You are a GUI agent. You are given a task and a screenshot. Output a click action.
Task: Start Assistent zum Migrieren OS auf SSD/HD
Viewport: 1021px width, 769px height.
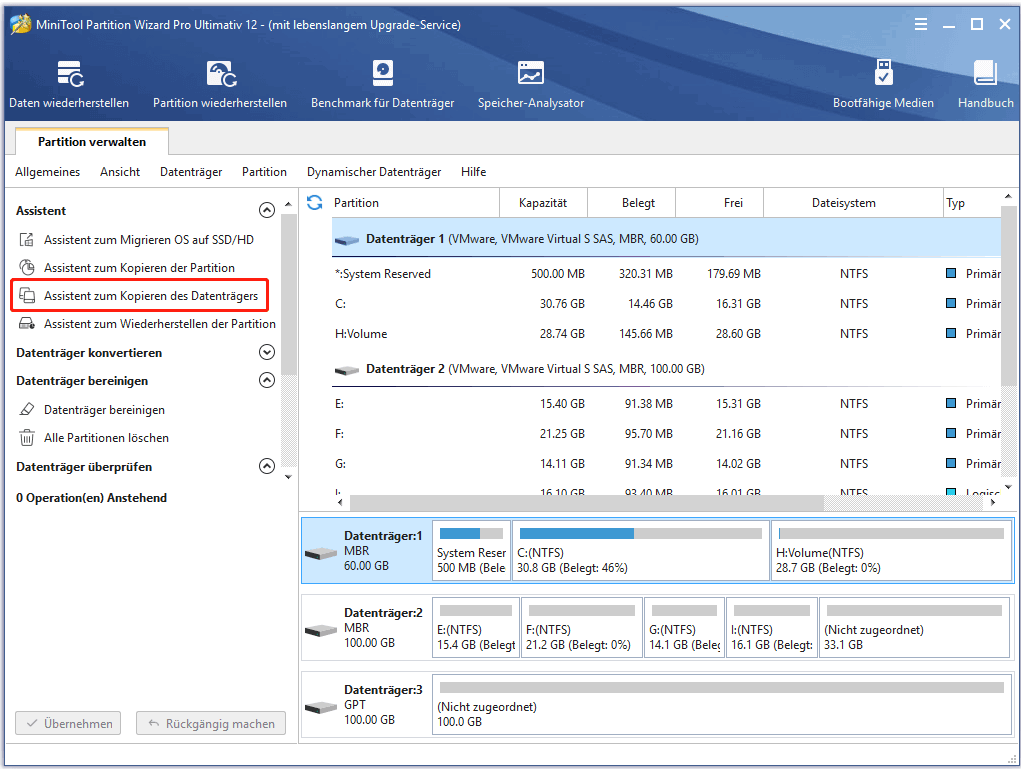[x=148, y=240]
